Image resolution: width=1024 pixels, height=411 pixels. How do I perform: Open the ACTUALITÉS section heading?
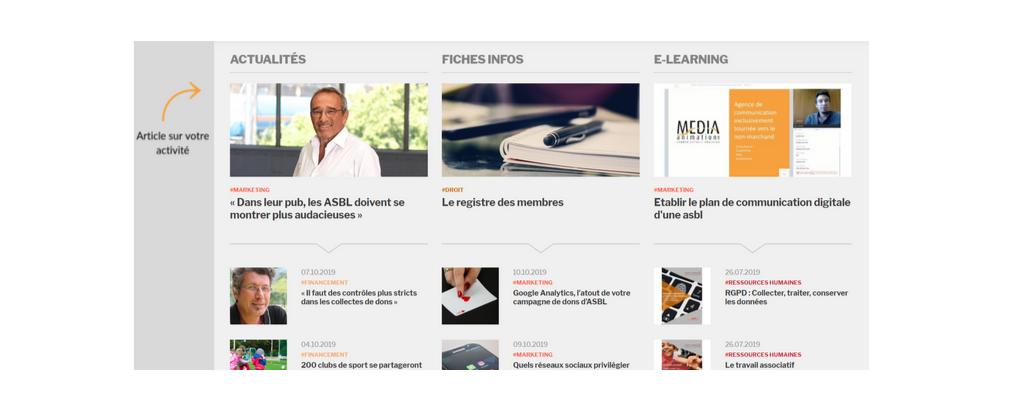coord(268,59)
